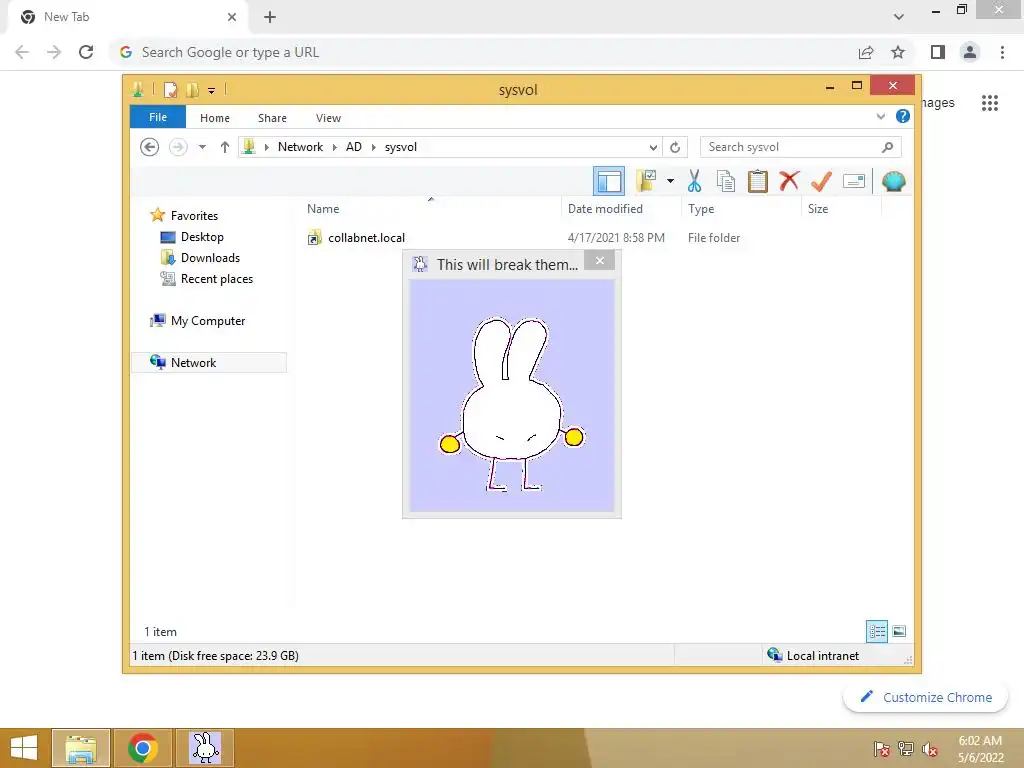Image resolution: width=1024 pixels, height=768 pixels.
Task: Expand the arrow after AD breadcrumb
Action: tap(374, 147)
